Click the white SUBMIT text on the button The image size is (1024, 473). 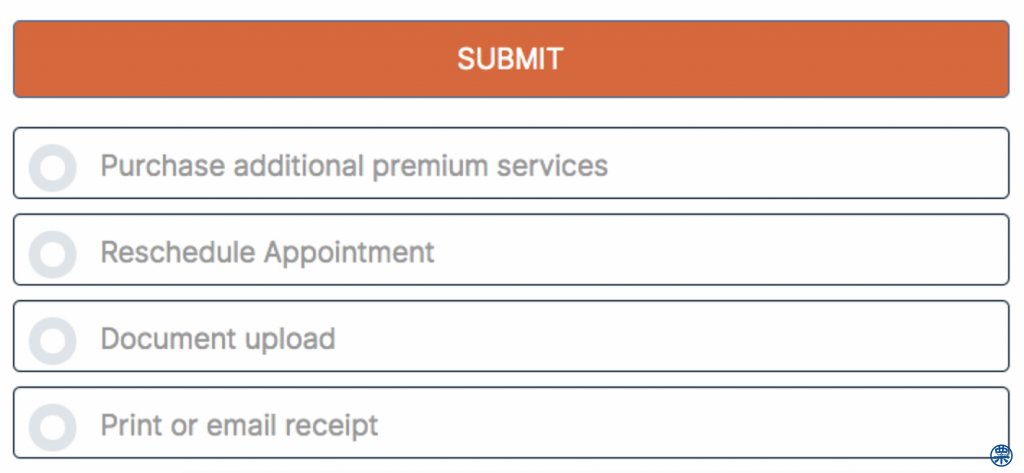tap(510, 59)
